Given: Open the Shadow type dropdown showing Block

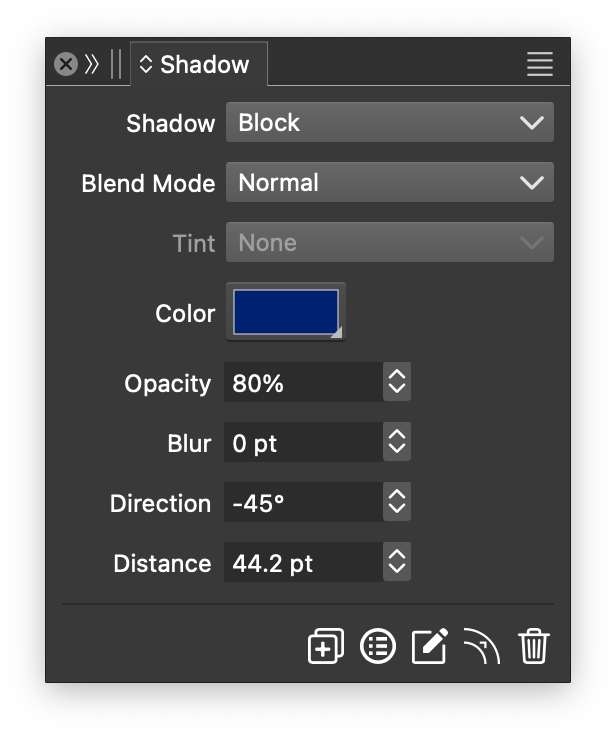Looking at the screenshot, I should click(389, 123).
